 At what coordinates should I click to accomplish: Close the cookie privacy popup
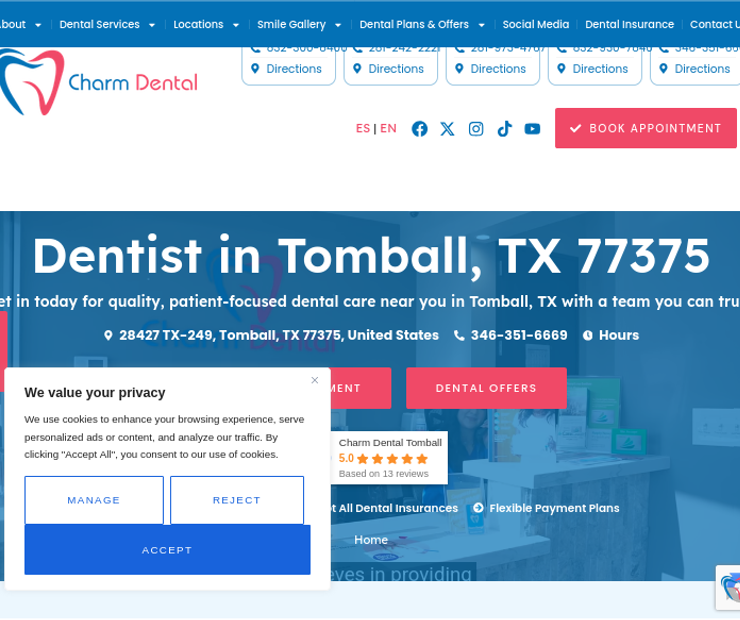tap(315, 380)
